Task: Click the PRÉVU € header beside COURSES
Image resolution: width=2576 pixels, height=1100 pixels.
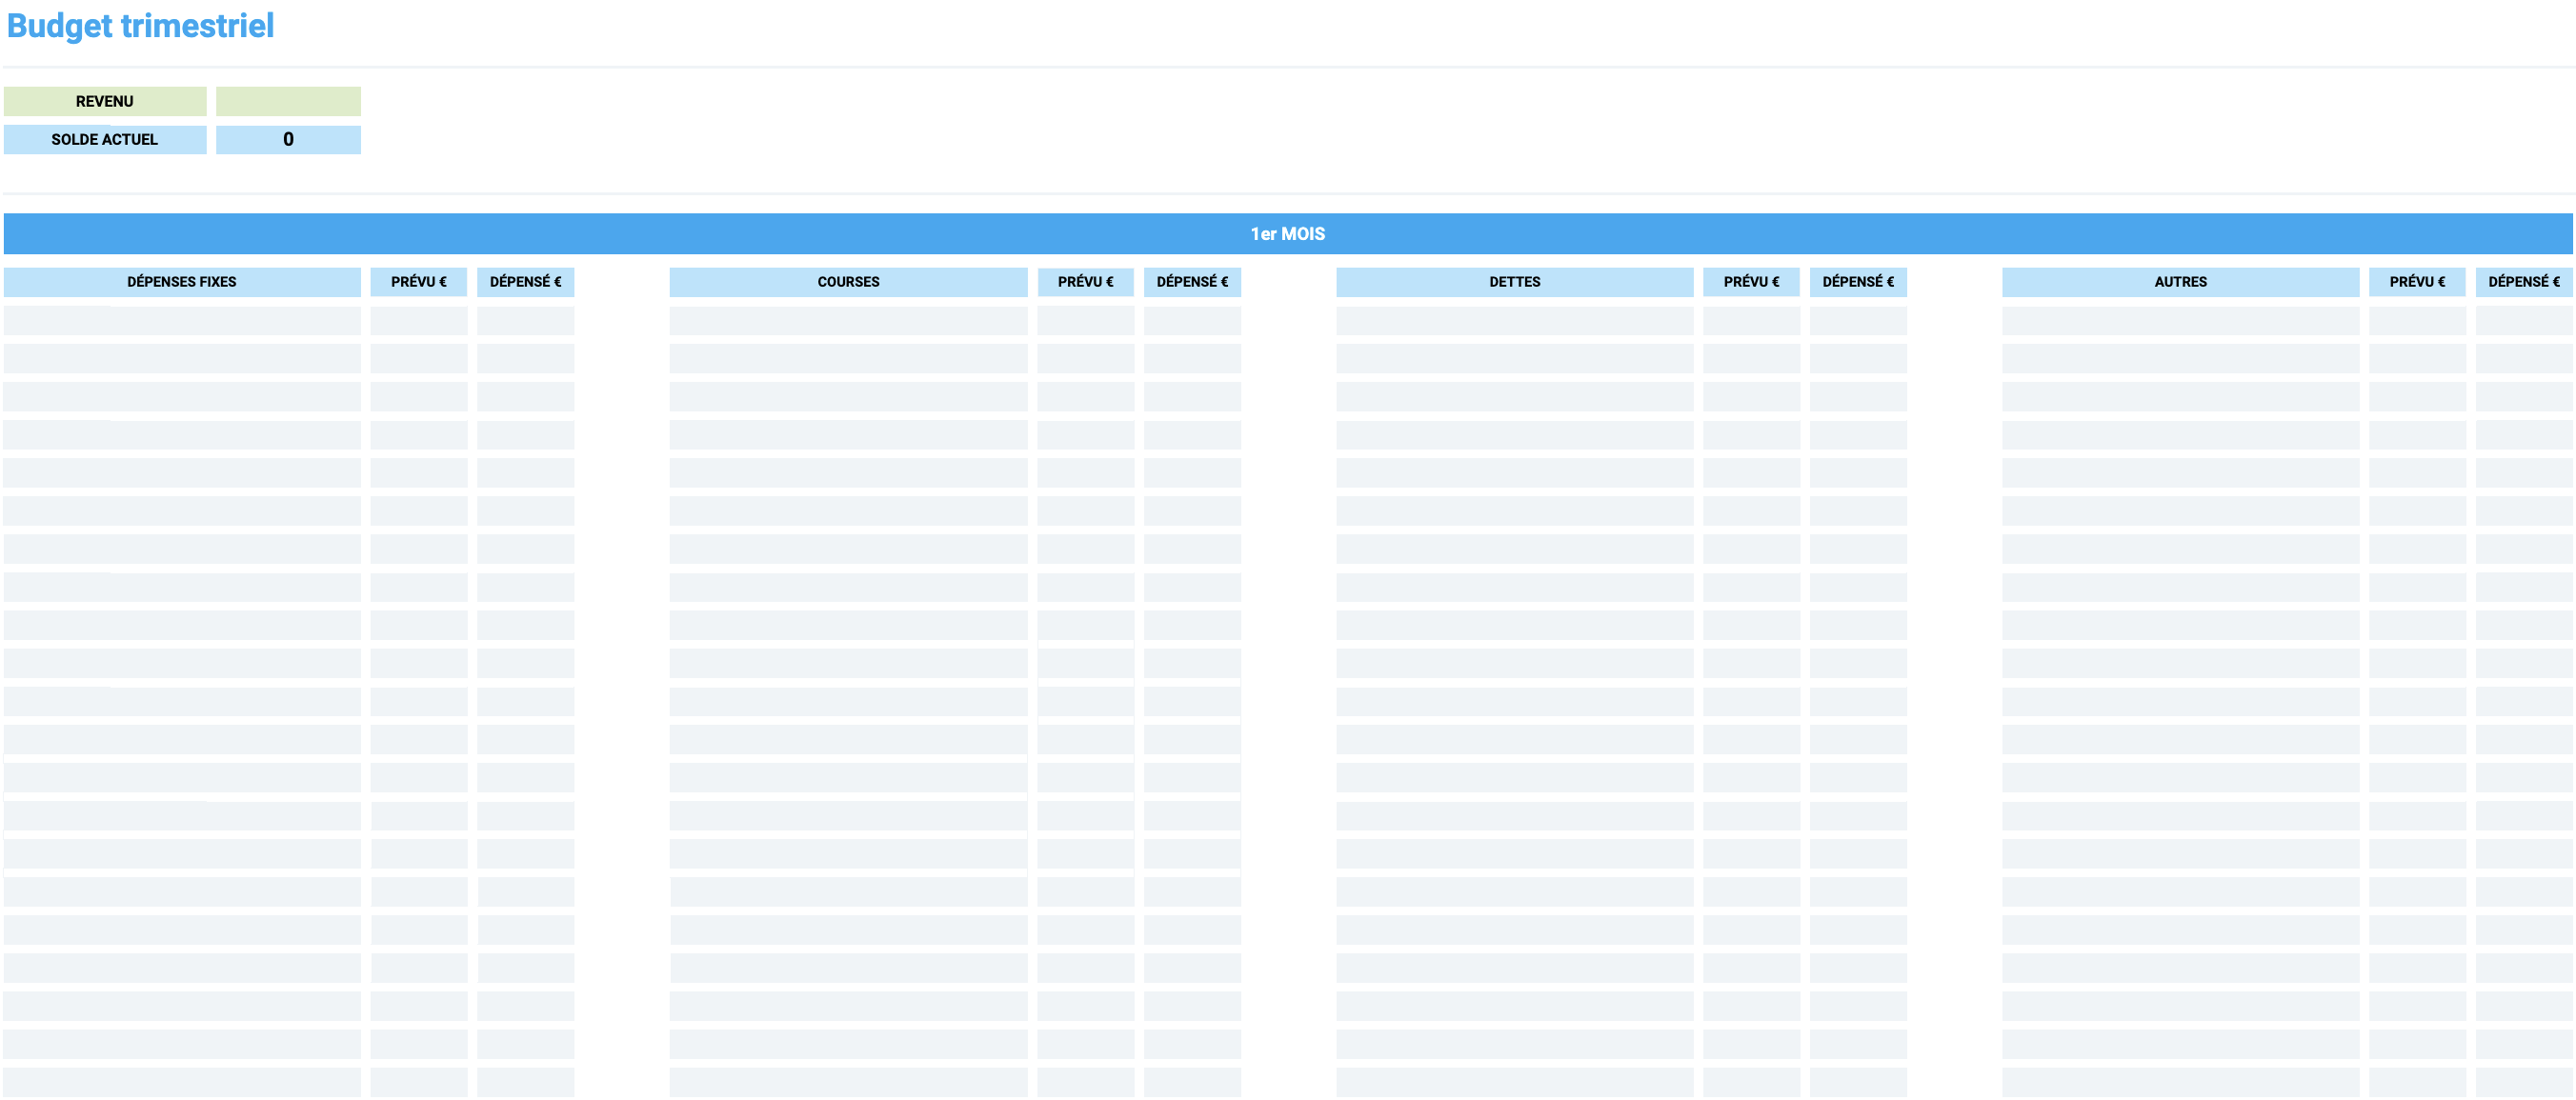Action: pyautogui.click(x=1086, y=282)
